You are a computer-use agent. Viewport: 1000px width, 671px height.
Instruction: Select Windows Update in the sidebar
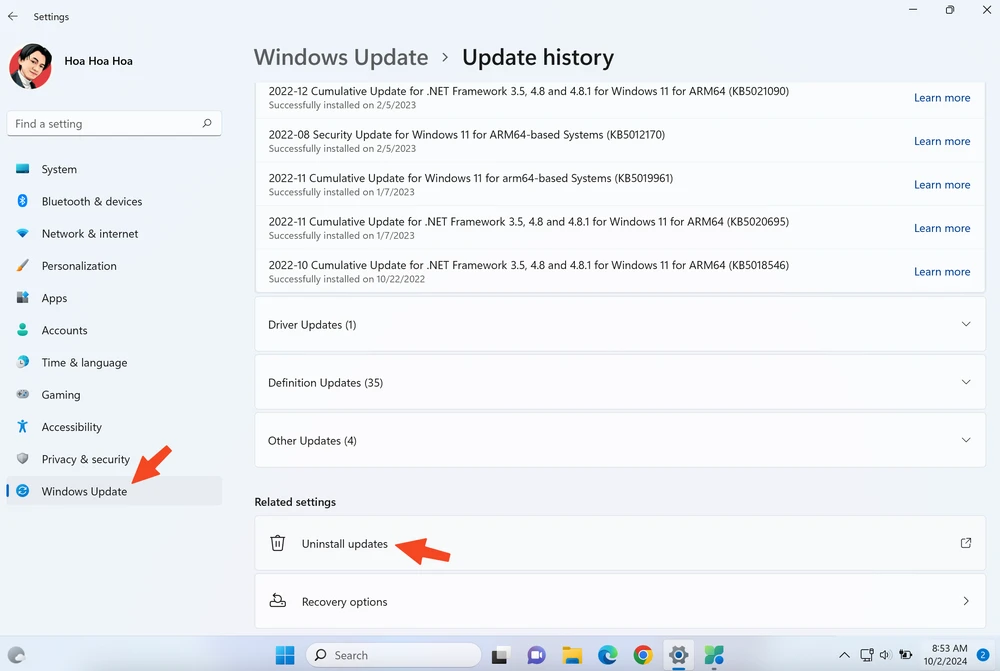coord(84,491)
